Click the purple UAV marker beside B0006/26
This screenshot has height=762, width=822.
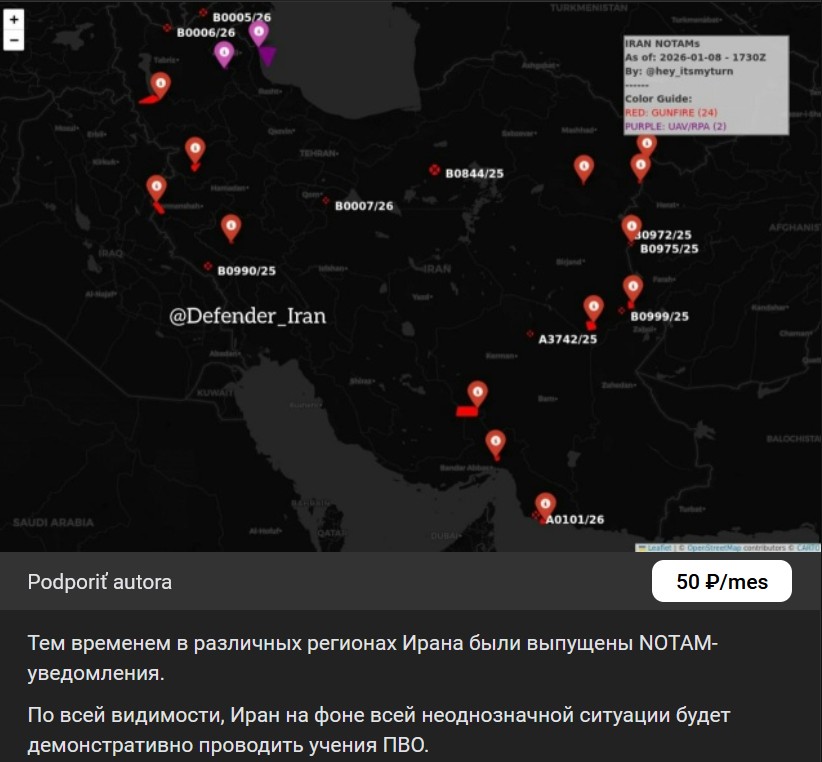pyautogui.click(x=224, y=53)
